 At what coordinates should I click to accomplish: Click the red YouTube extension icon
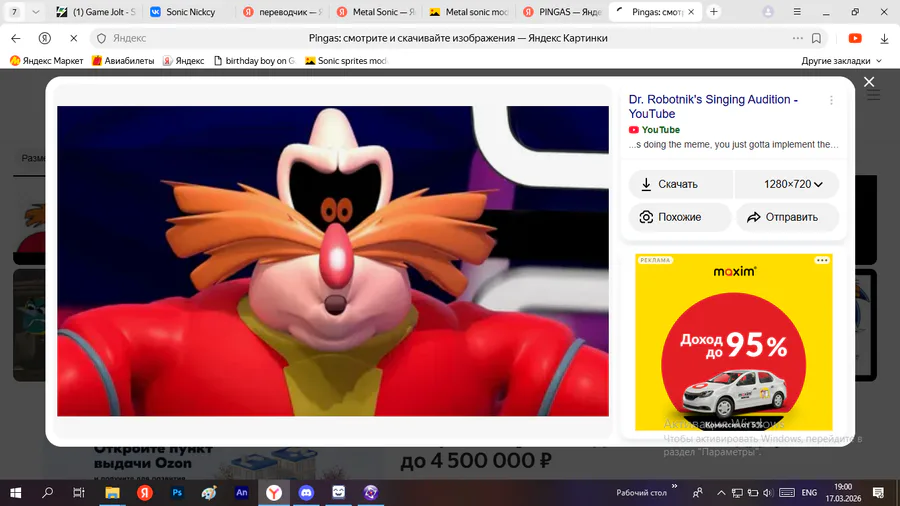coord(855,38)
